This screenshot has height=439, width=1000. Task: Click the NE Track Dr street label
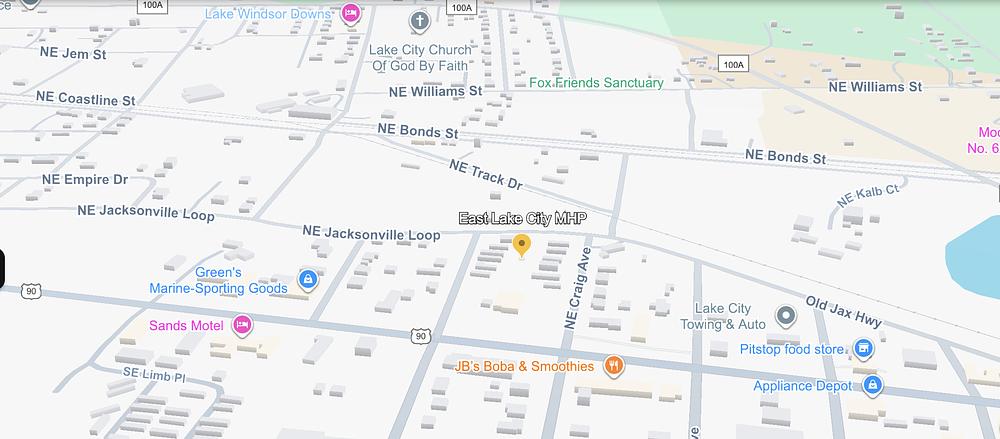485,175
